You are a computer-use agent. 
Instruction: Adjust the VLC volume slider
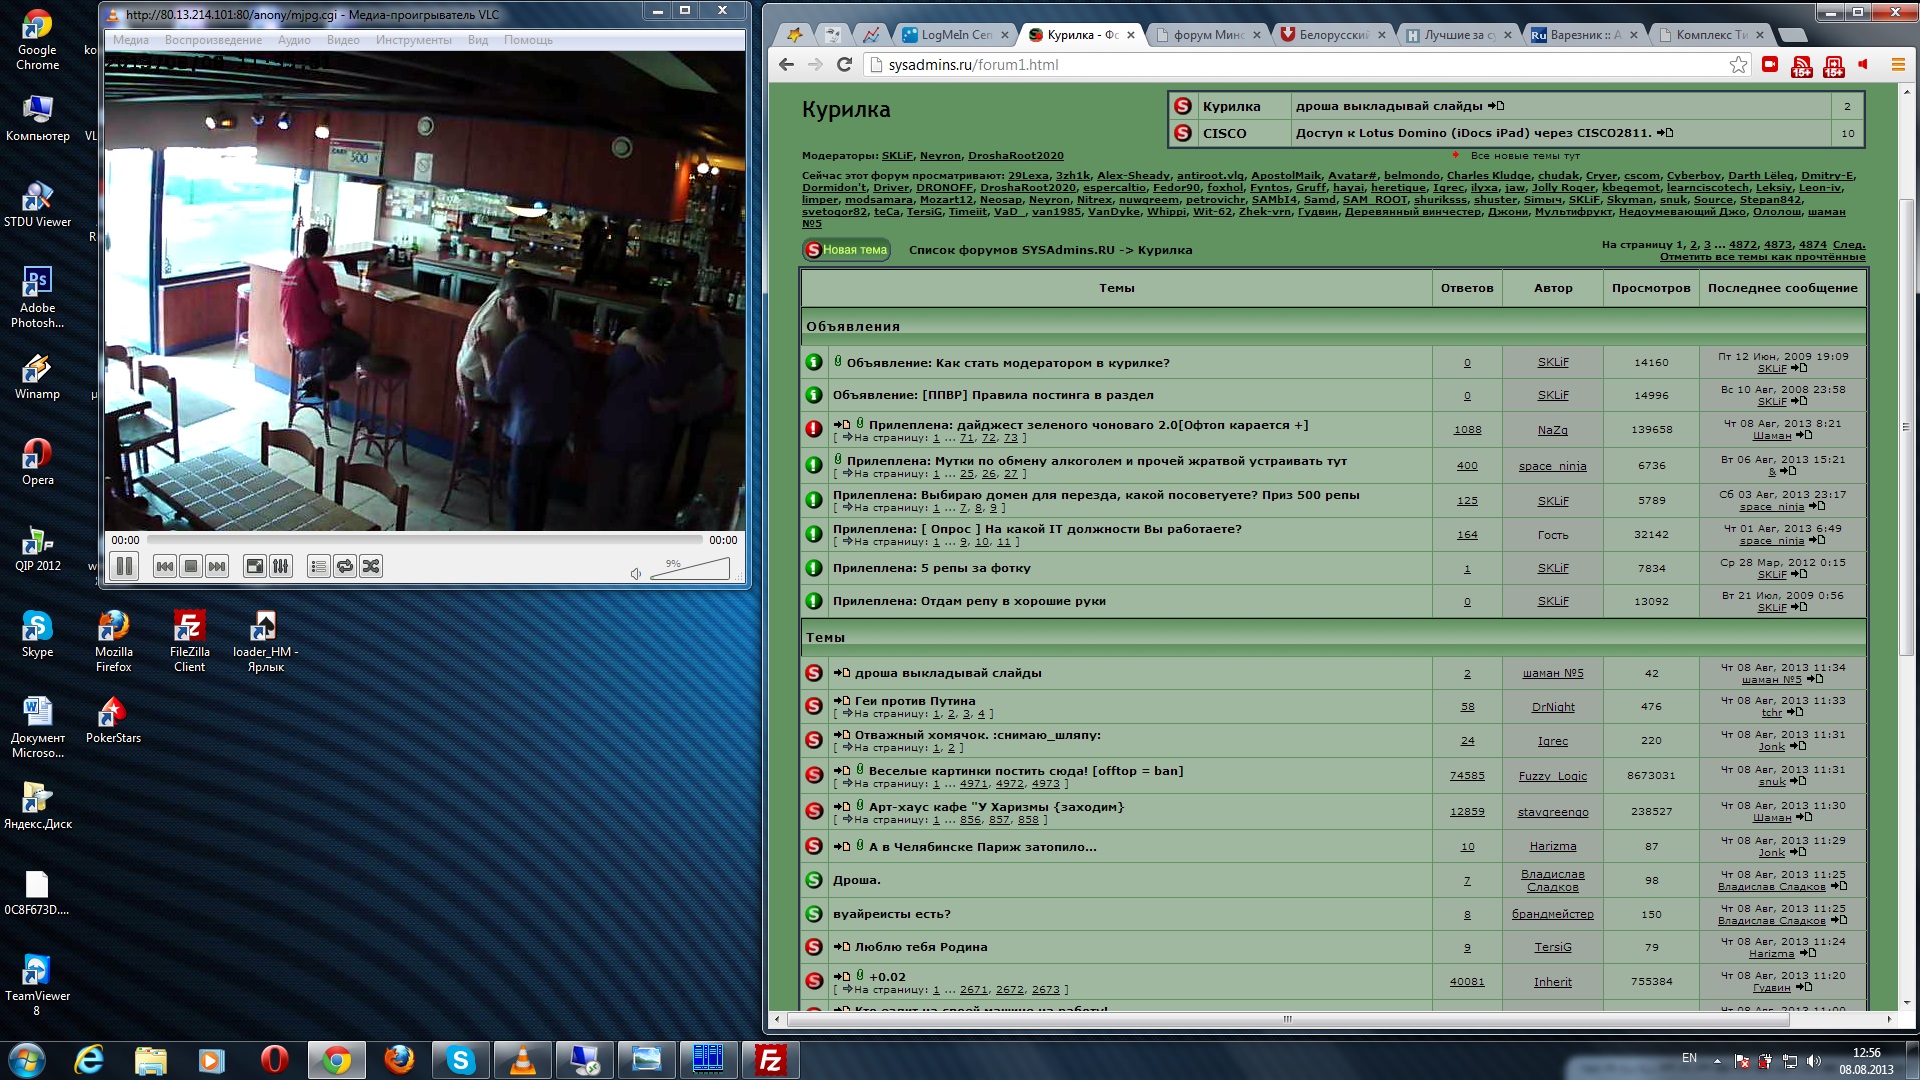pos(690,569)
